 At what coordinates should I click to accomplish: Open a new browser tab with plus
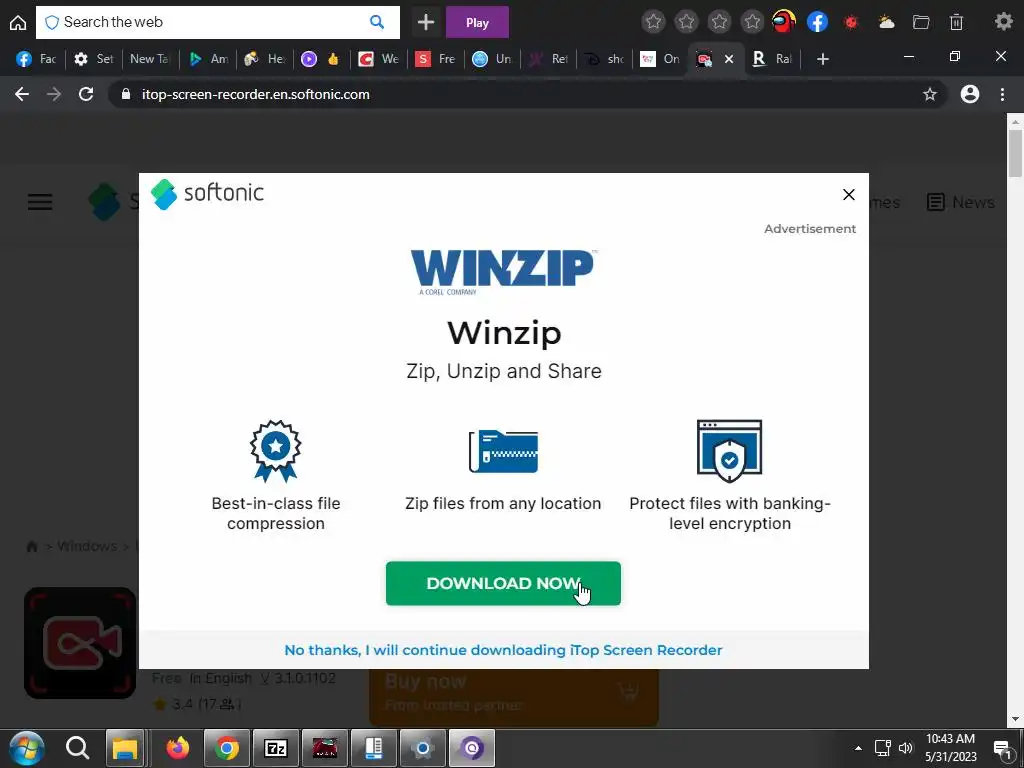823,59
